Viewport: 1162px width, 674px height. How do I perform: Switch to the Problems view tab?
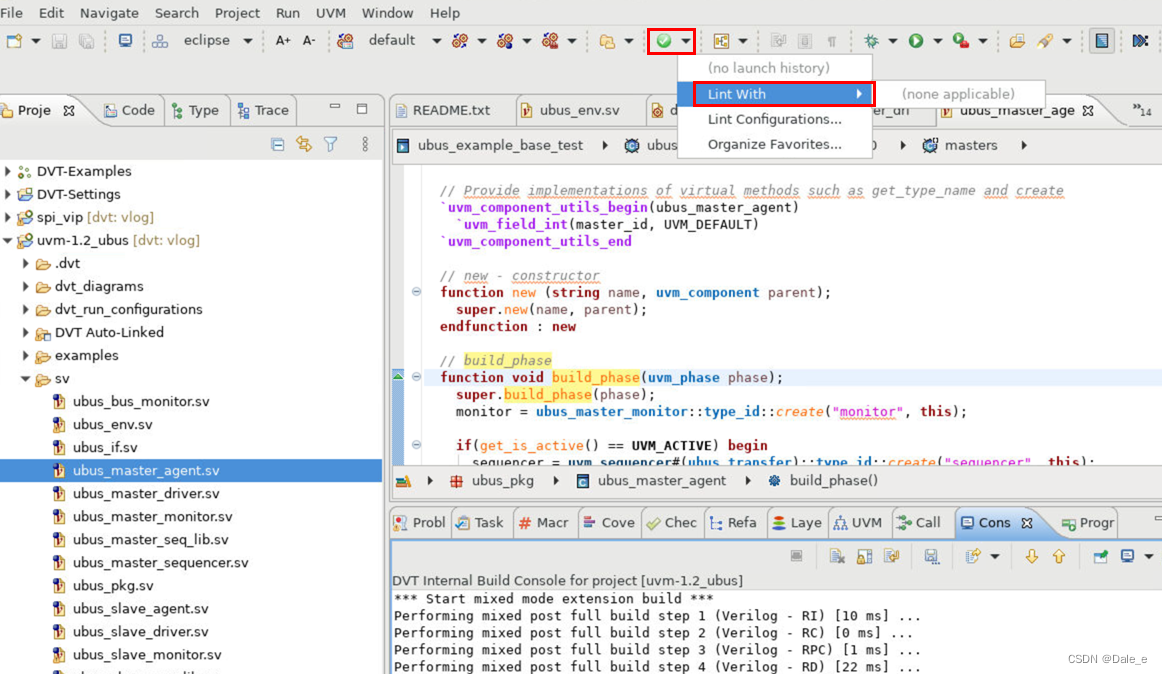419,523
